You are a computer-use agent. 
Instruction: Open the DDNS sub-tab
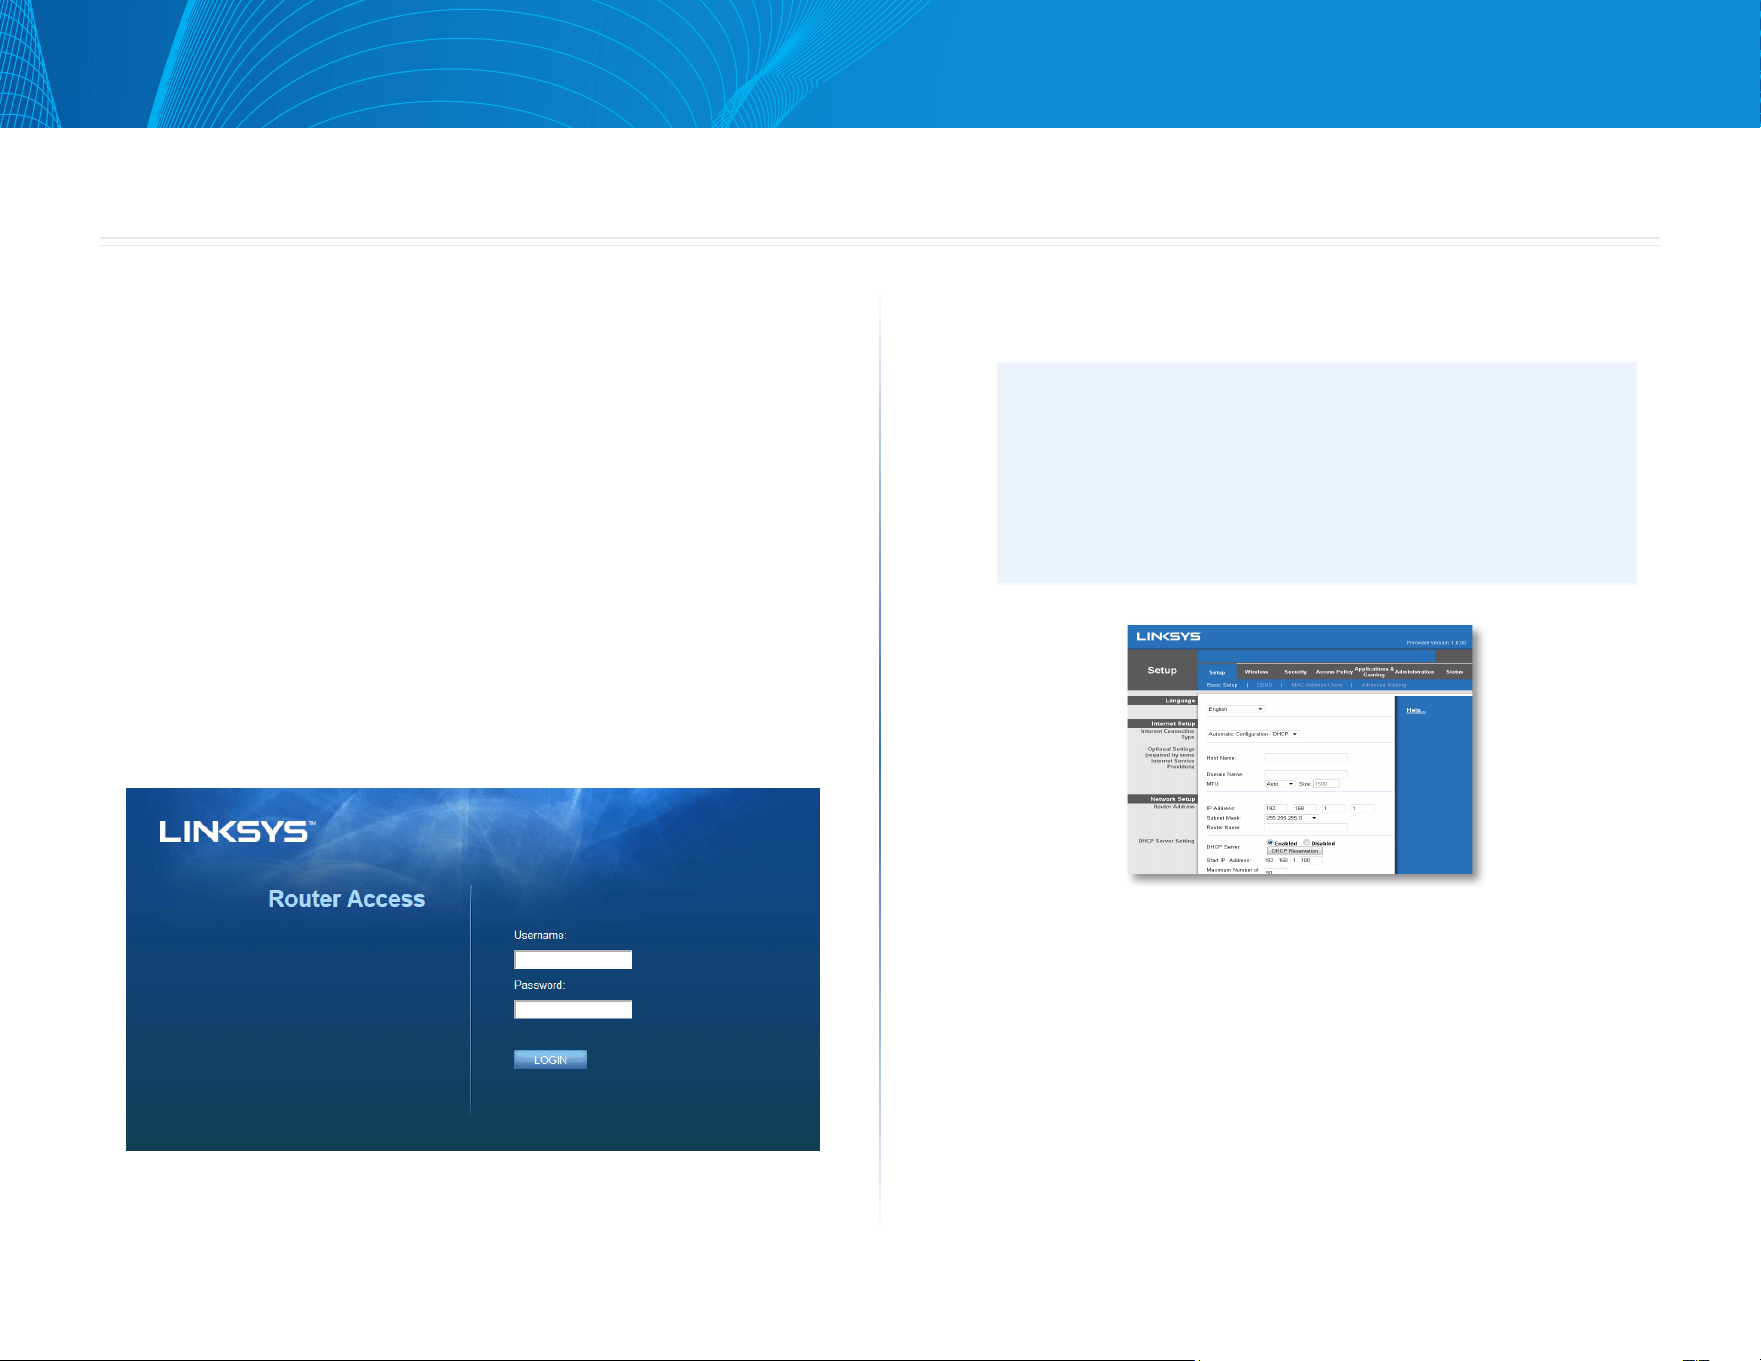(1264, 685)
